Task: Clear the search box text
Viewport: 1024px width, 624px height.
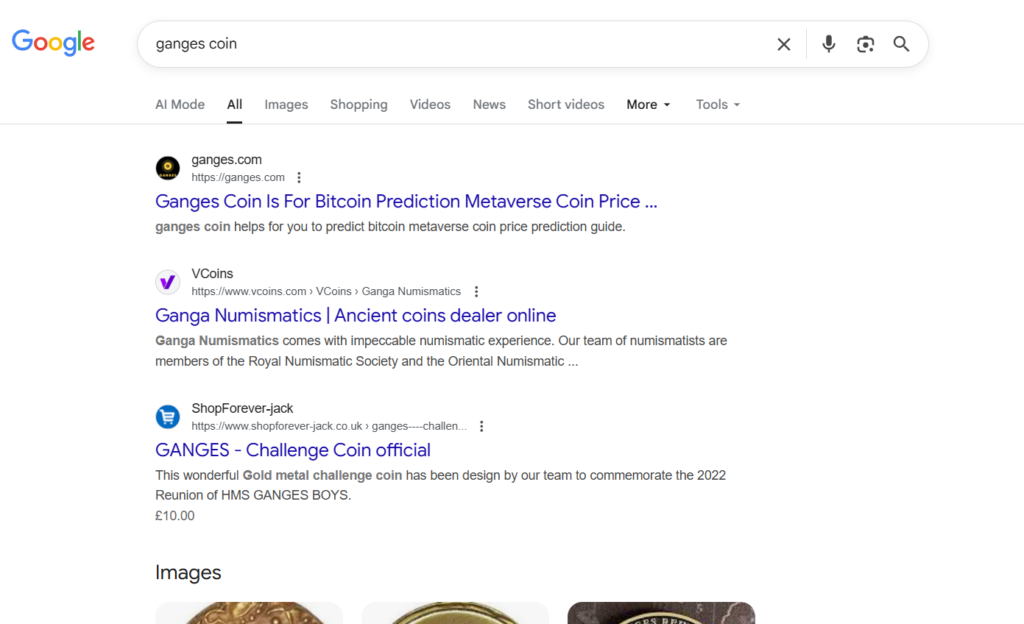Action: pos(784,44)
